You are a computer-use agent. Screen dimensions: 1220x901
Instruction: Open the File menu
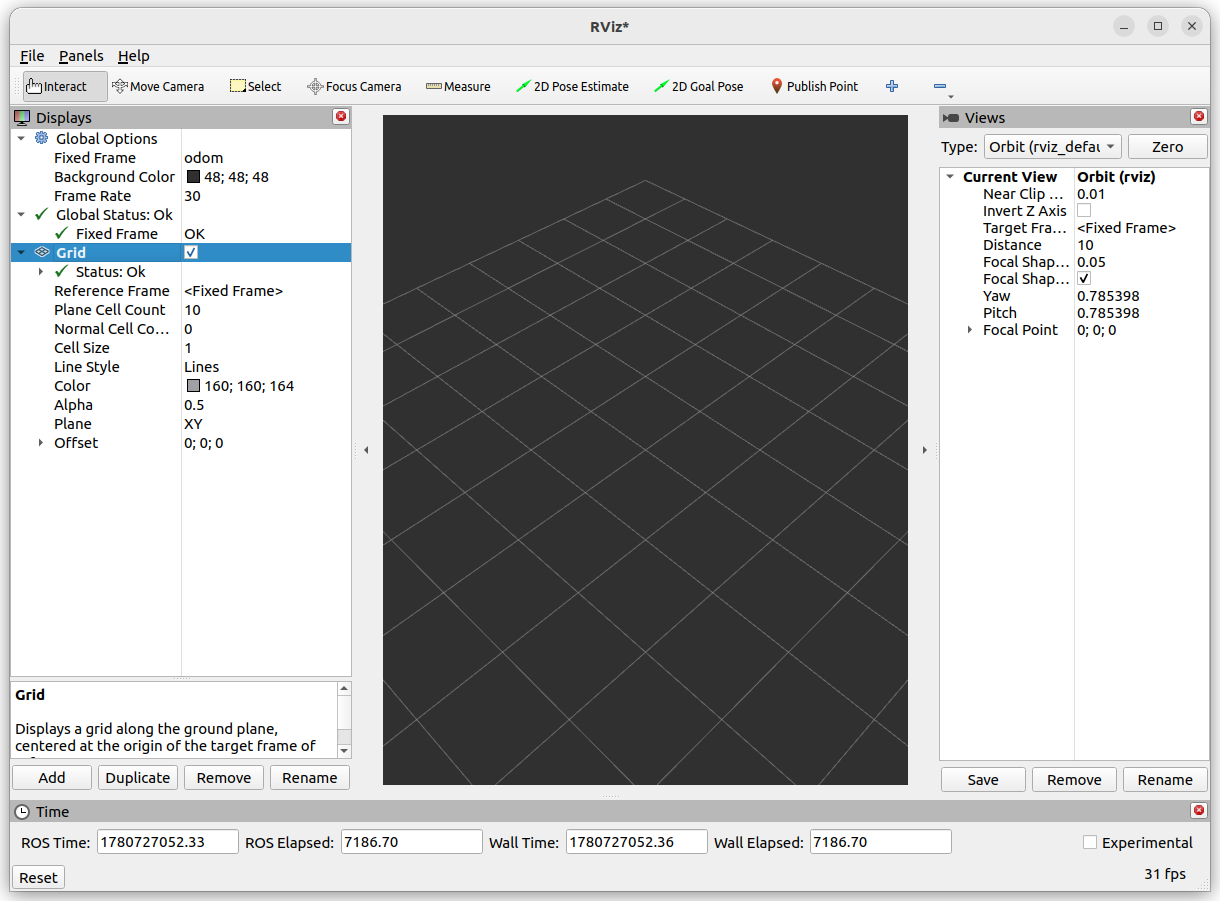[x=32, y=56]
